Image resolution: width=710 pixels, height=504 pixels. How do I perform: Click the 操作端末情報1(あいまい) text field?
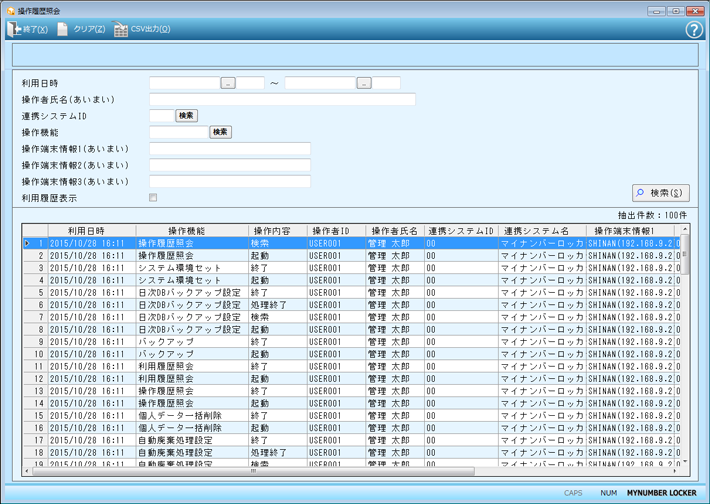point(230,149)
